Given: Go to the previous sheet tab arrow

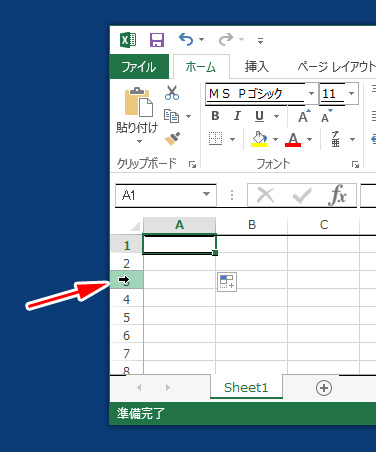Looking at the screenshot, I should pyautogui.click(x=139, y=387).
